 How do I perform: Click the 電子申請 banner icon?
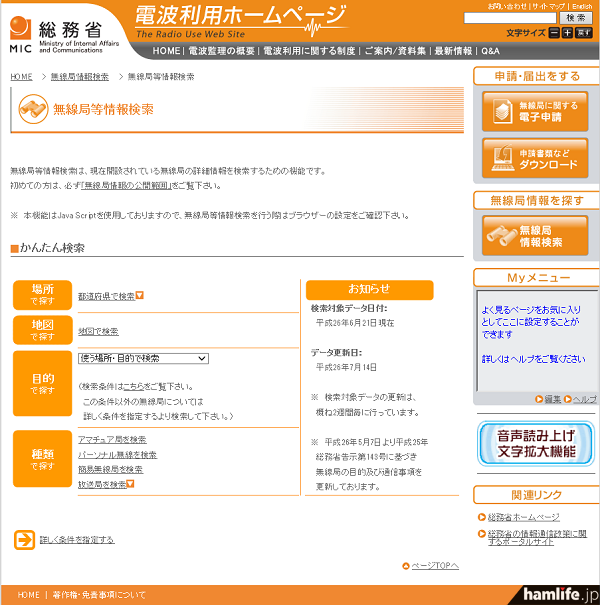534,111
